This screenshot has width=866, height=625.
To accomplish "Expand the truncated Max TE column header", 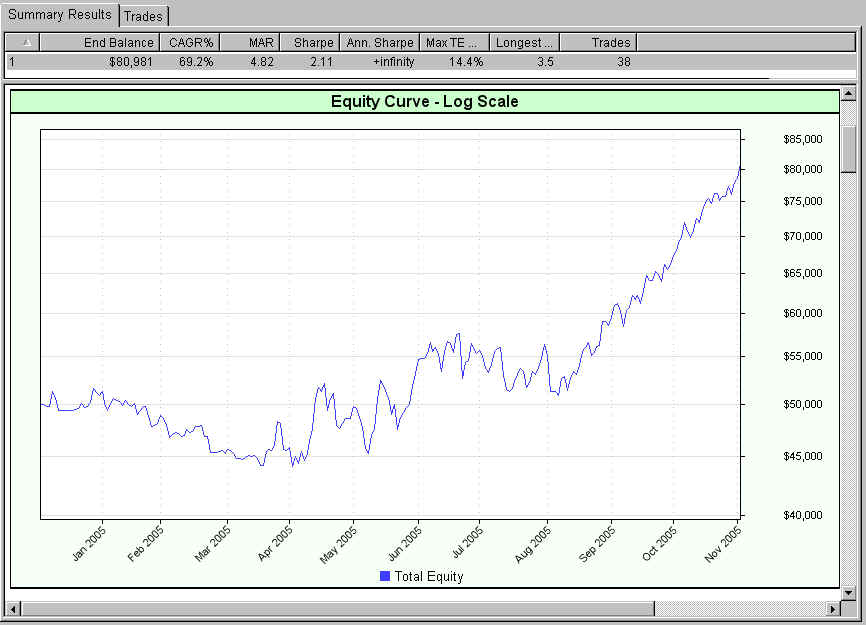I will click(x=455, y=42).
